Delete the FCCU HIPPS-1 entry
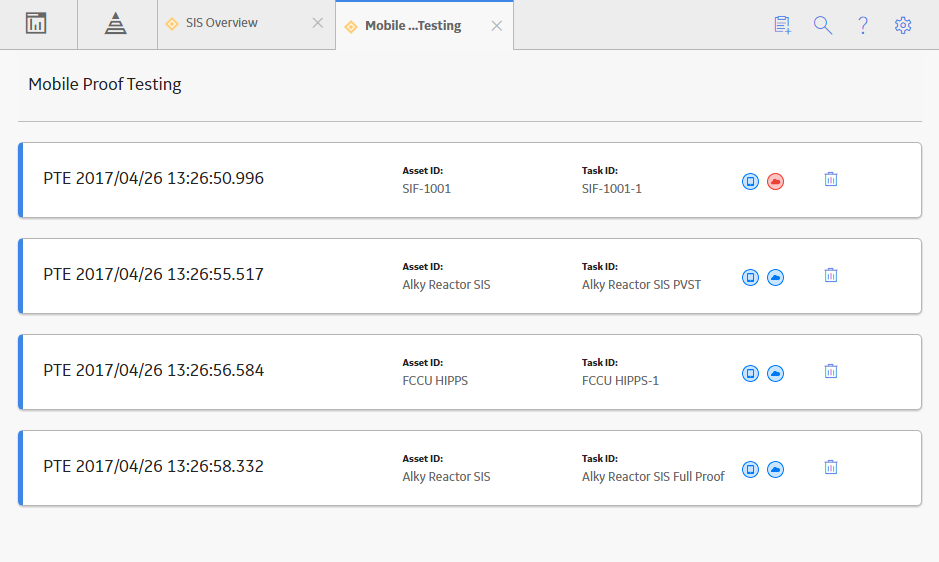 pos(831,371)
